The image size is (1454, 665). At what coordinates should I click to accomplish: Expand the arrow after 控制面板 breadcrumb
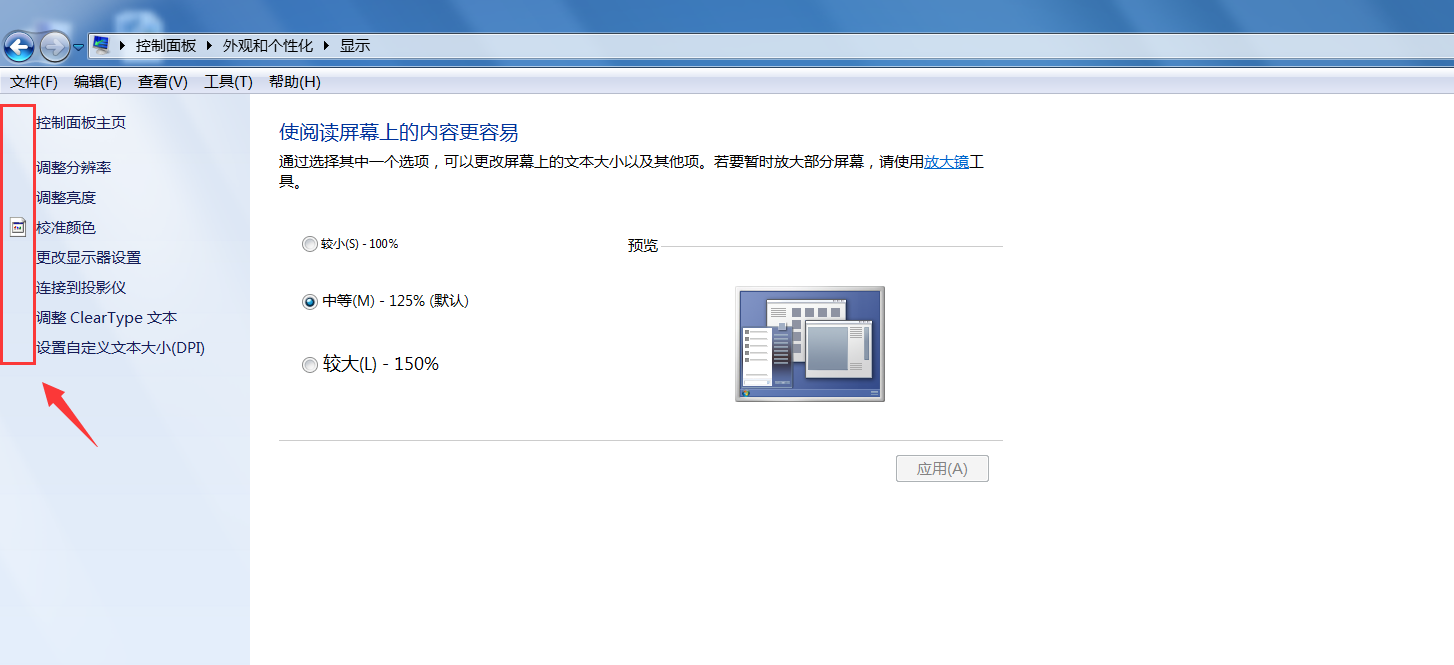(x=210, y=46)
